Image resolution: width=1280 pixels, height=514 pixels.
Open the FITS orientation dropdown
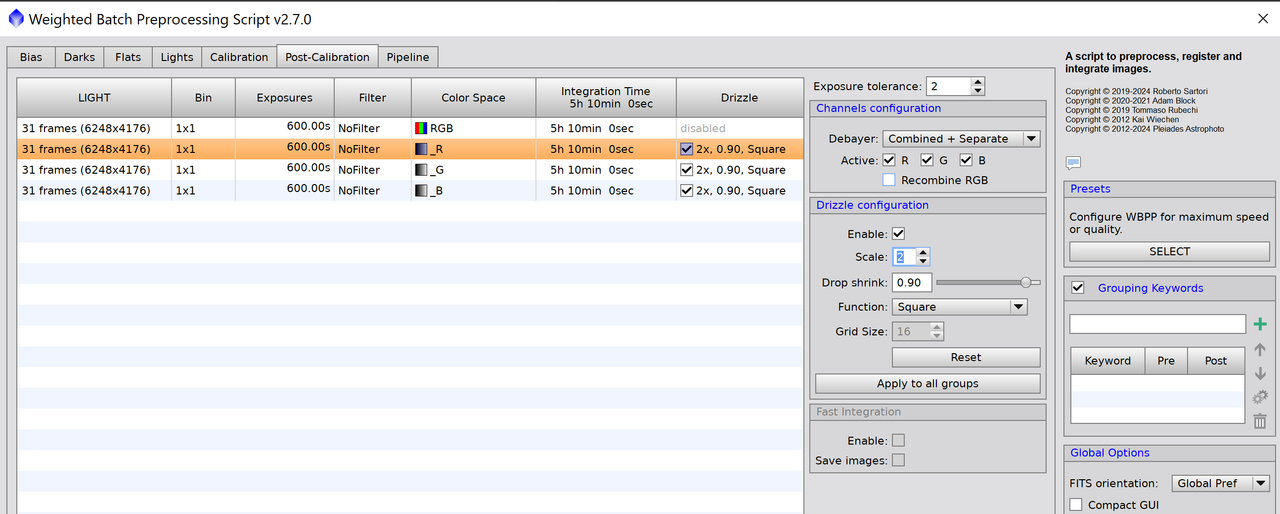[x=1220, y=483]
